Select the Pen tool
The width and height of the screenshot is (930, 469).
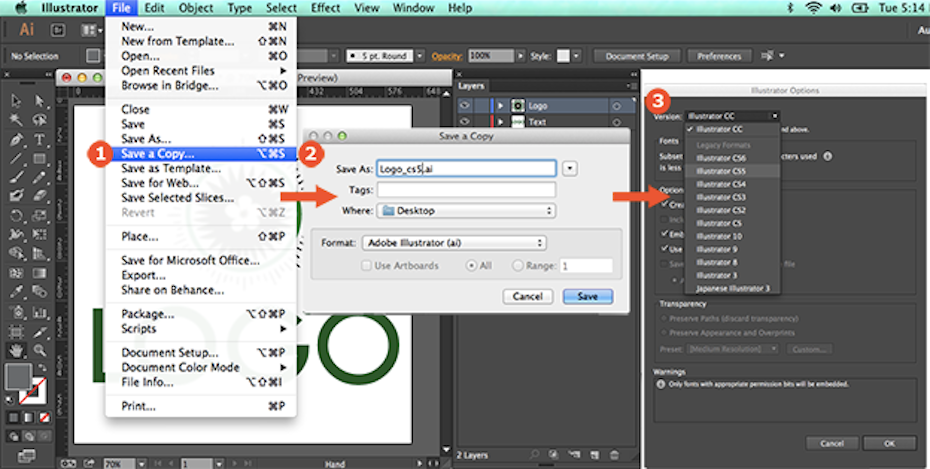(x=17, y=138)
